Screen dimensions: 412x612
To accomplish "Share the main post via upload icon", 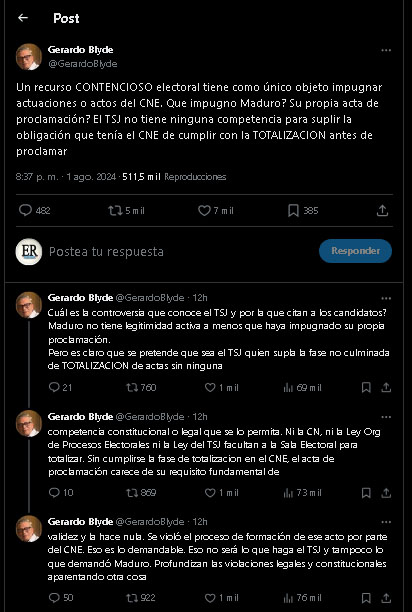I will tap(382, 211).
